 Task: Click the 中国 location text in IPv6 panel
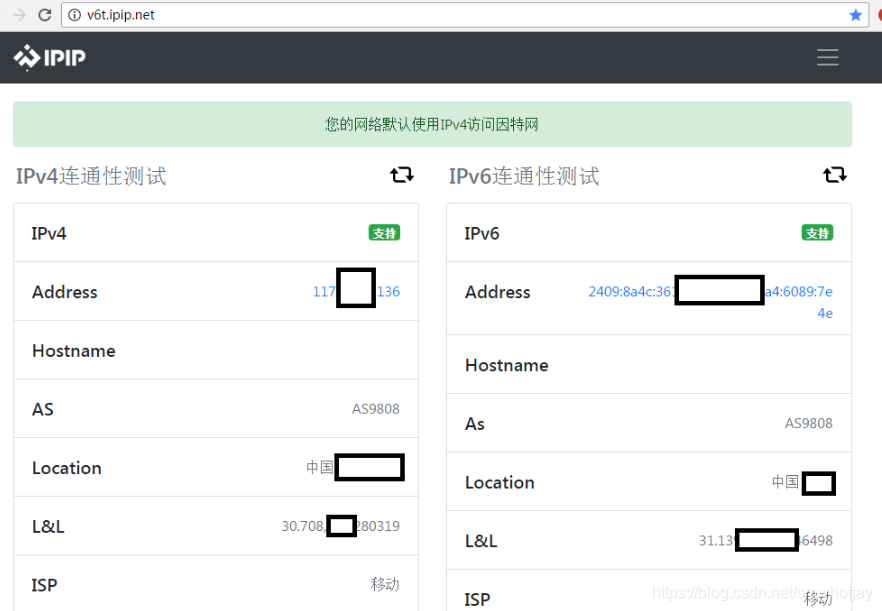tap(785, 482)
